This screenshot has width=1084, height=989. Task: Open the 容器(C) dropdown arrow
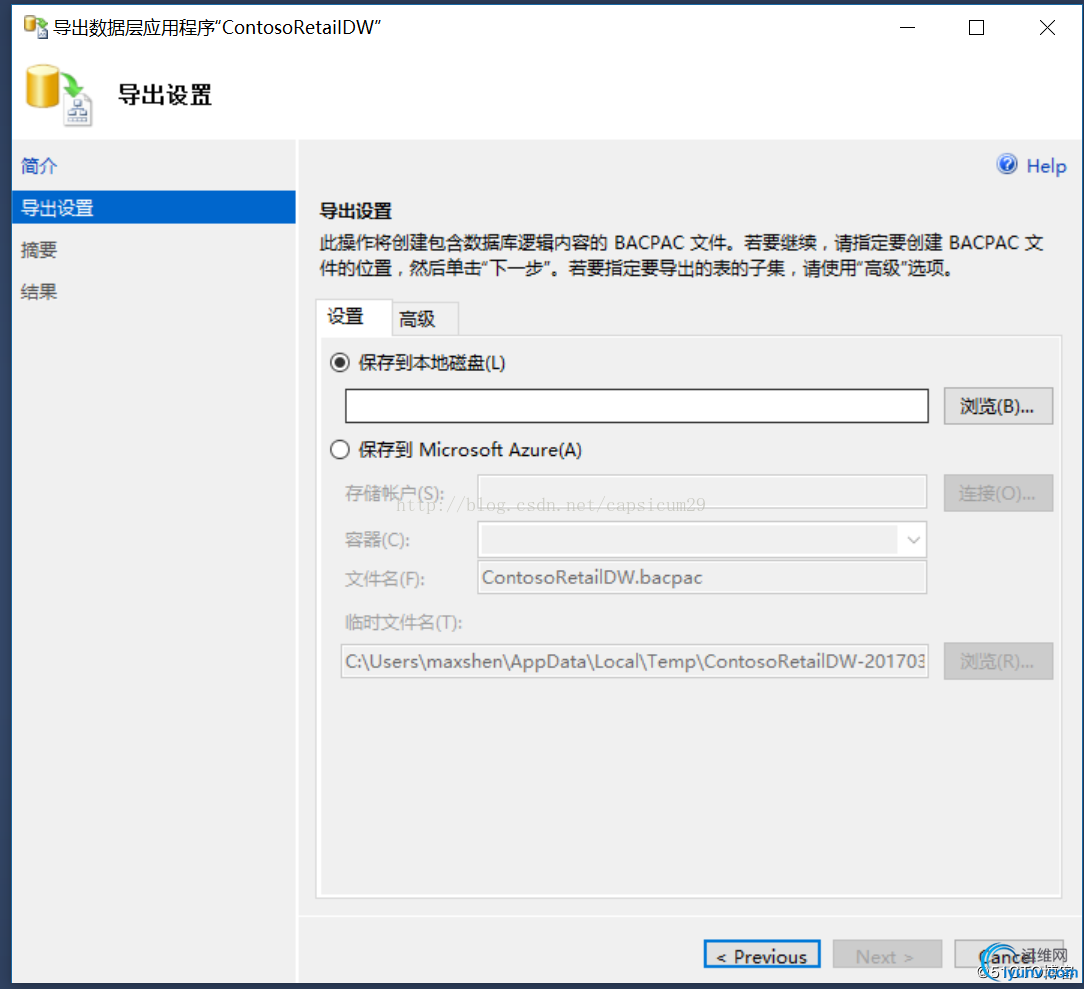(x=913, y=540)
